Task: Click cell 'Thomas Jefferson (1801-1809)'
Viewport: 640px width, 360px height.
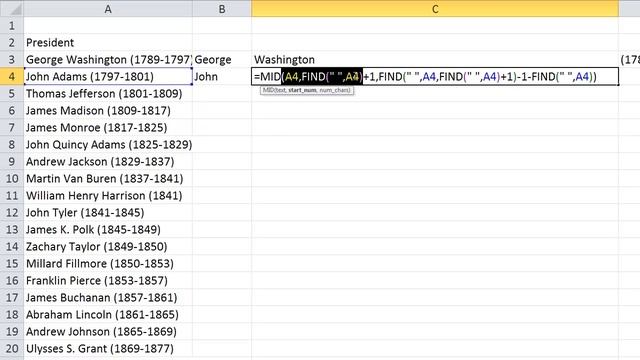Action: coord(108,93)
